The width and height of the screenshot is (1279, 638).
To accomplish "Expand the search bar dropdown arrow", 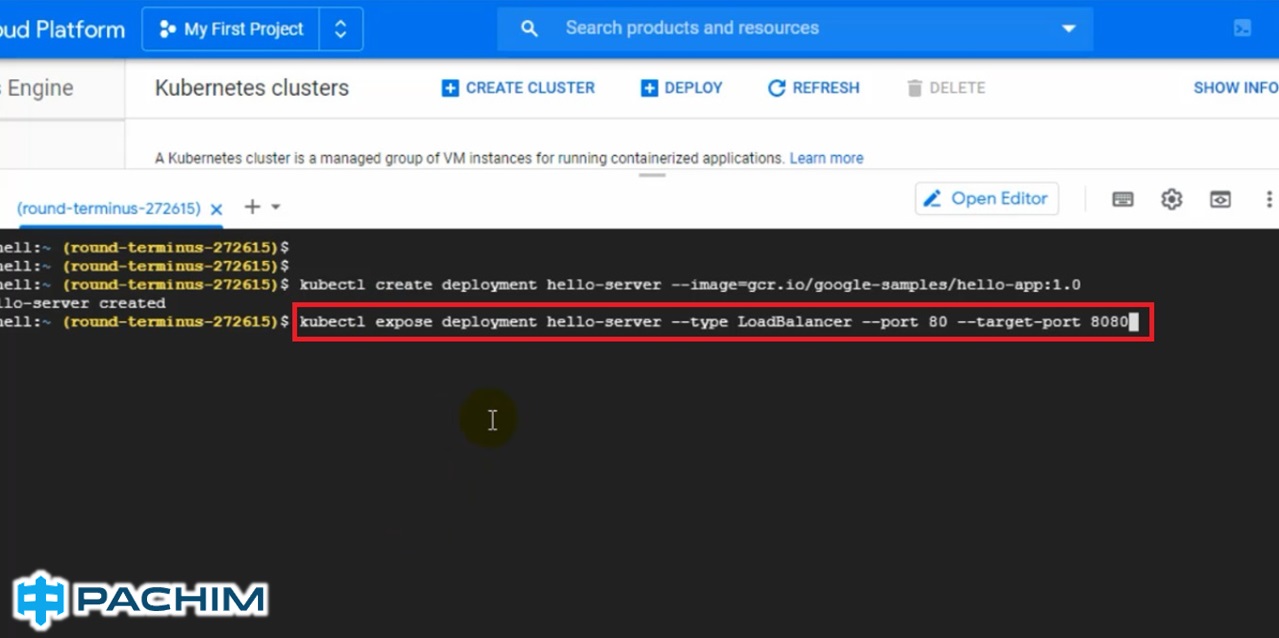I will (1068, 29).
